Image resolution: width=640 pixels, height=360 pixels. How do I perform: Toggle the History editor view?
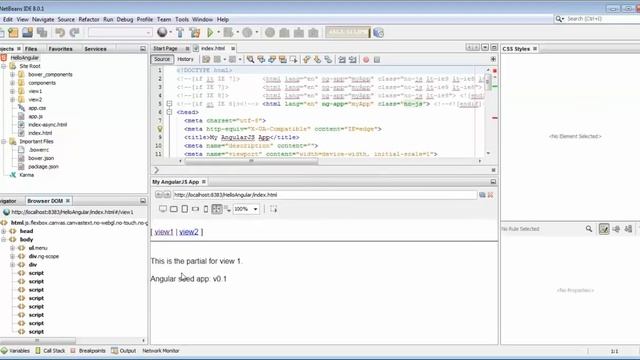click(185, 59)
